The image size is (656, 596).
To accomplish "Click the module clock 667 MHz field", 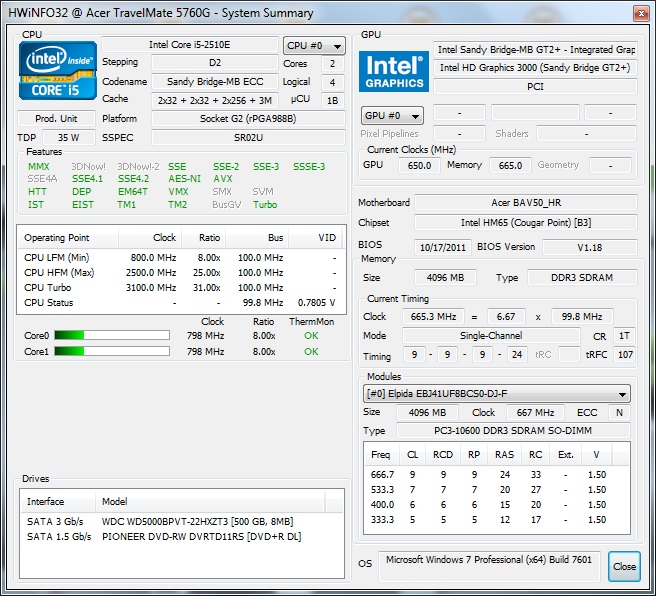I will point(535,413).
